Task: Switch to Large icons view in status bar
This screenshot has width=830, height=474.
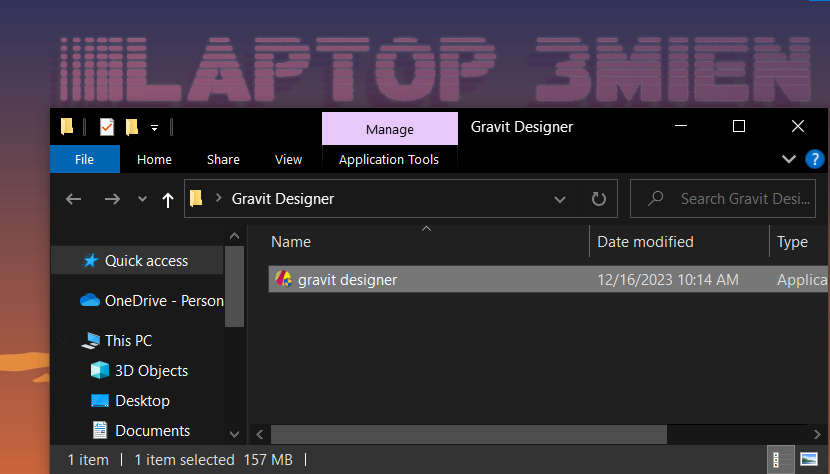Action: click(x=809, y=459)
